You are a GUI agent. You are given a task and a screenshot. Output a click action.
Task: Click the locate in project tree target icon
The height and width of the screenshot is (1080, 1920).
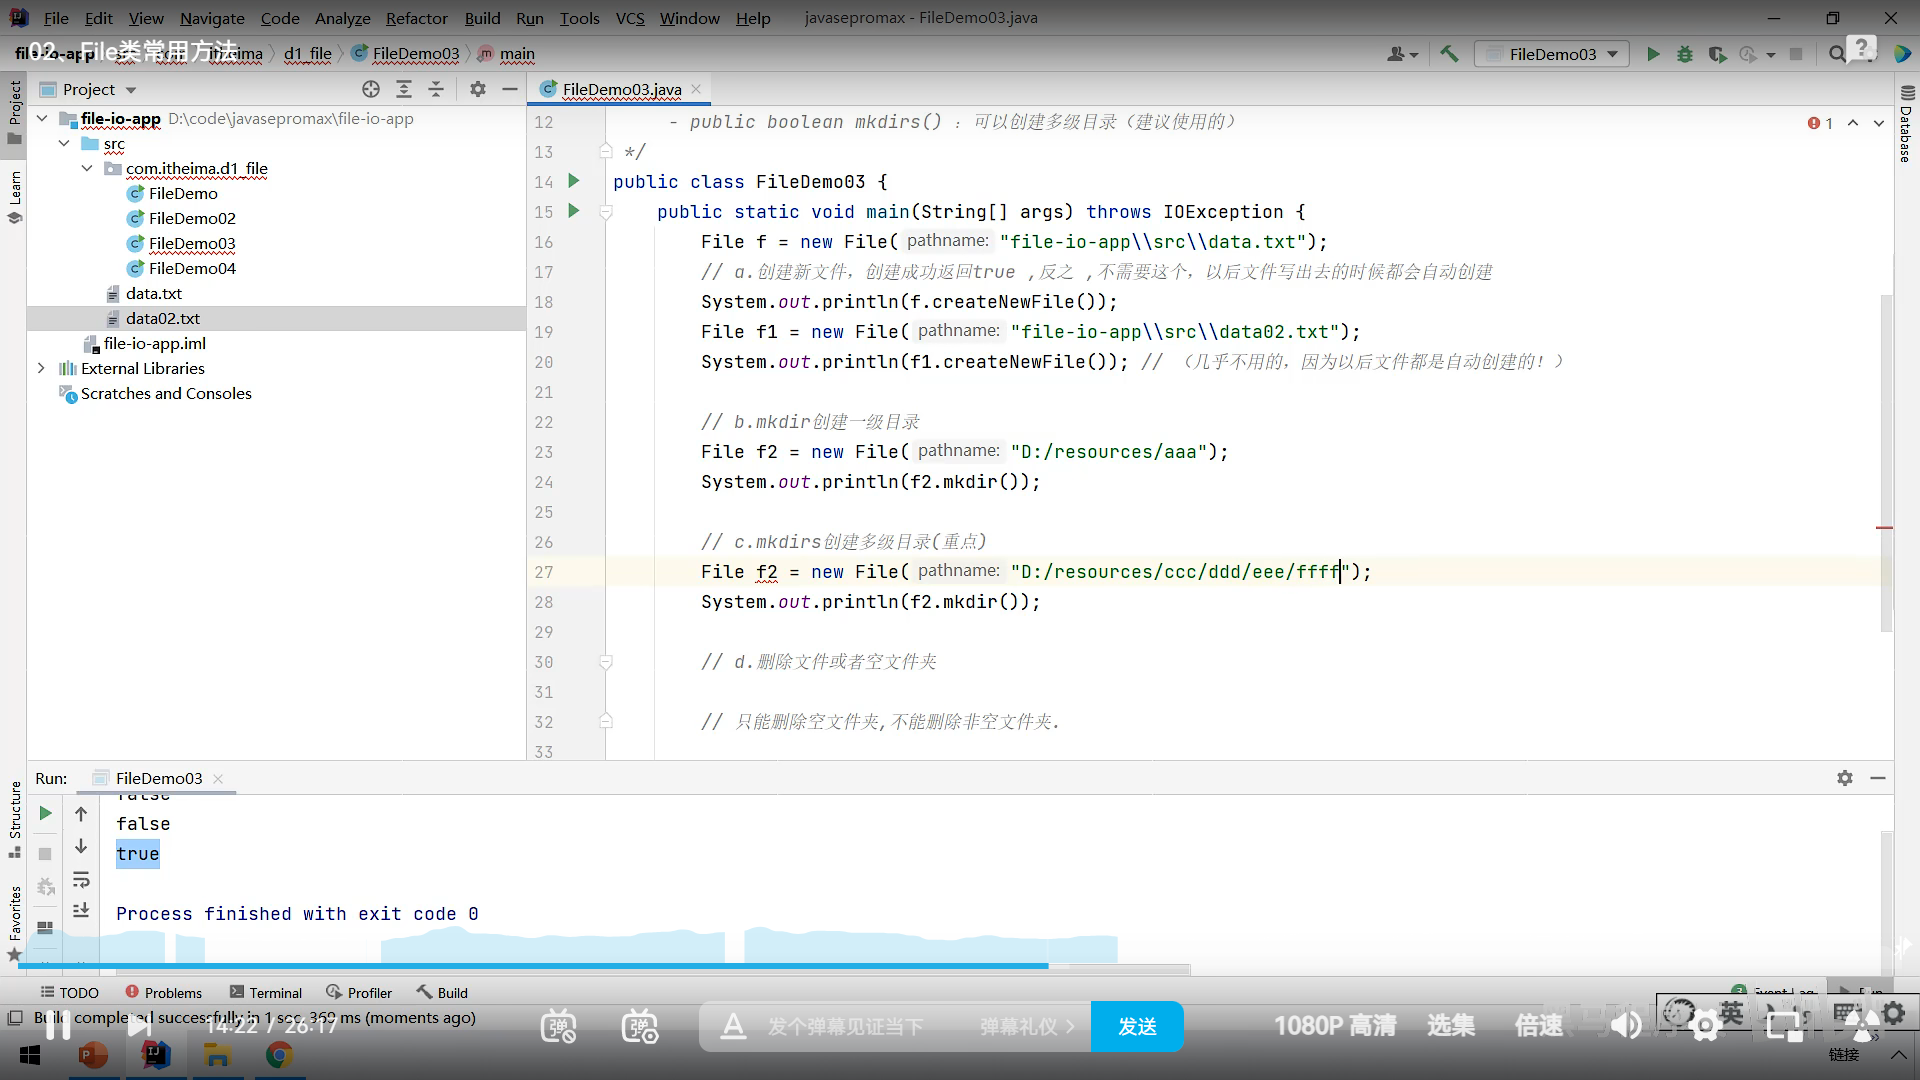pos(371,89)
